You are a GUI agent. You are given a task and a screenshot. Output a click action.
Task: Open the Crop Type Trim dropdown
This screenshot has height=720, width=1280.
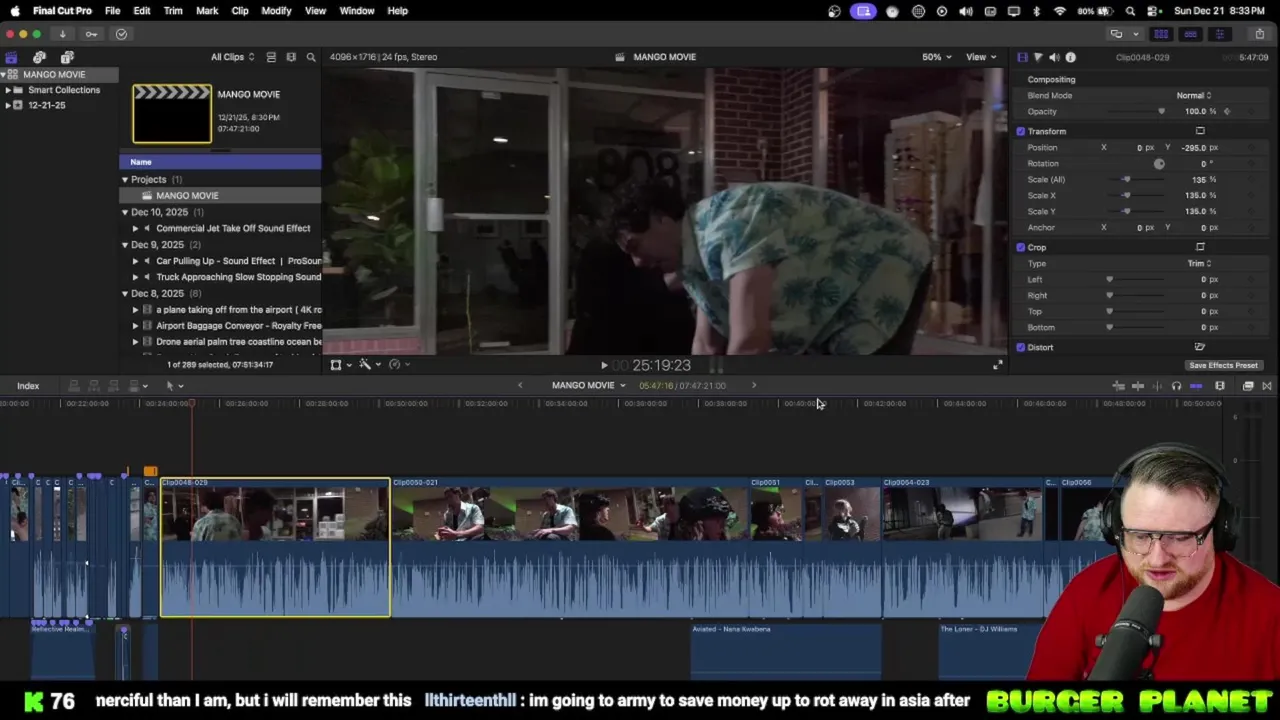coord(1199,263)
